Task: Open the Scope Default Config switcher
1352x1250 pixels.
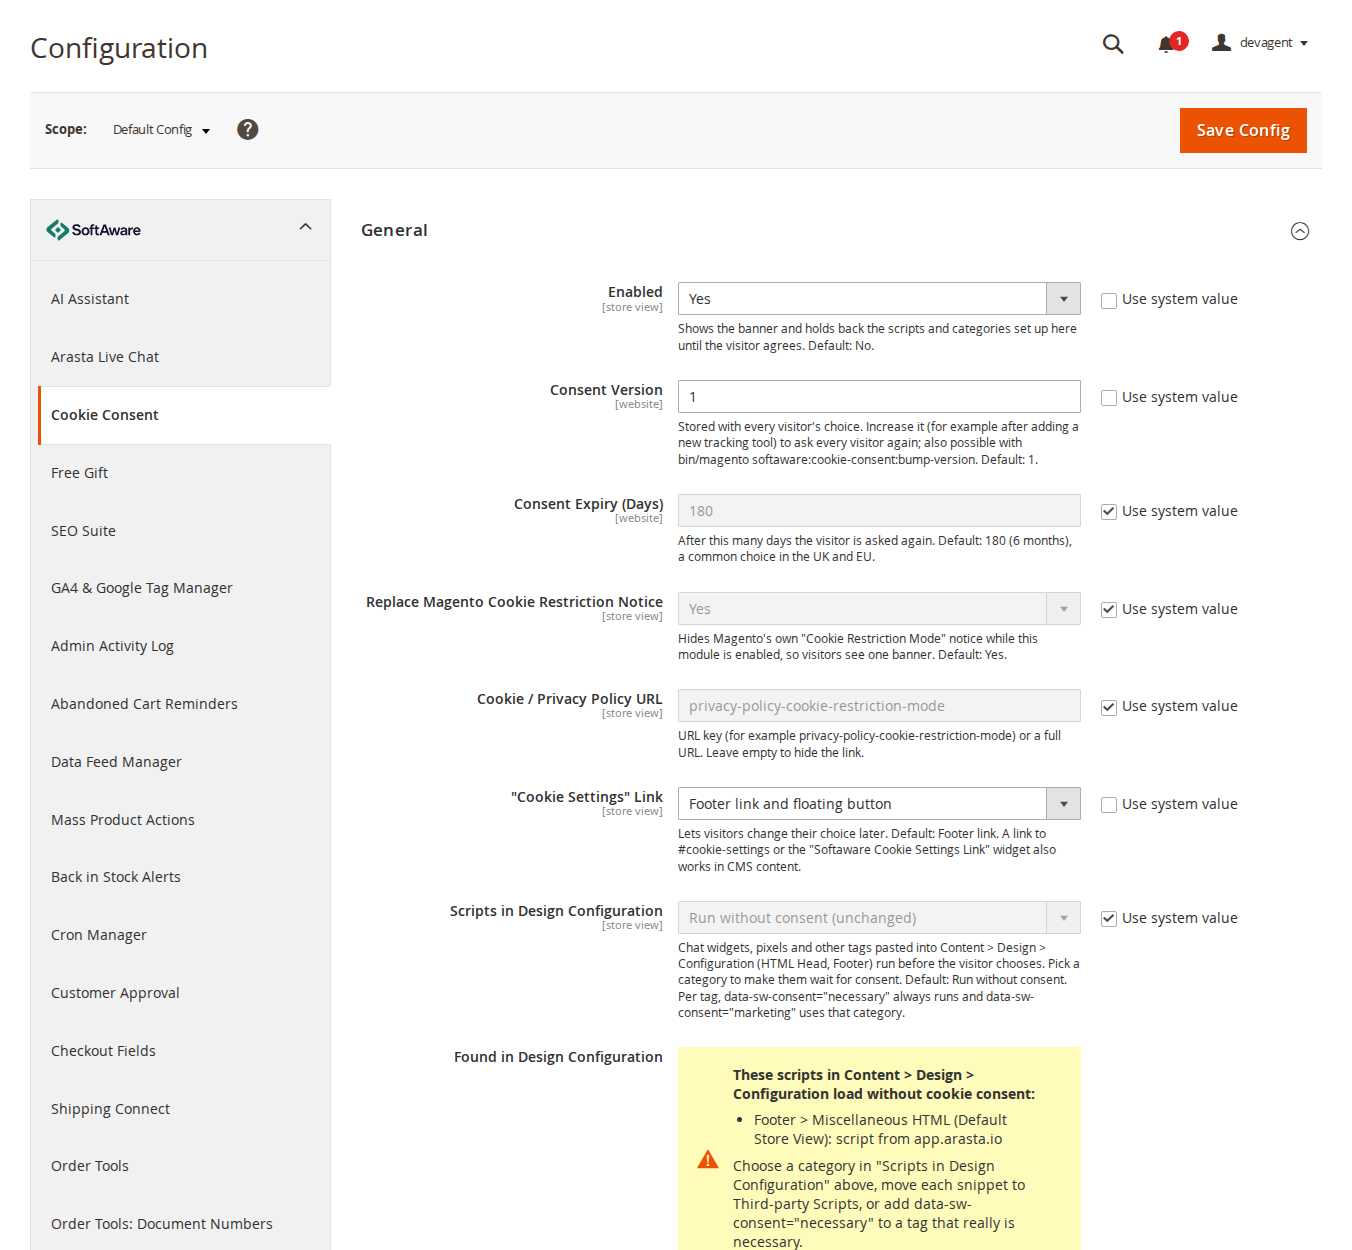Action: pos(161,130)
